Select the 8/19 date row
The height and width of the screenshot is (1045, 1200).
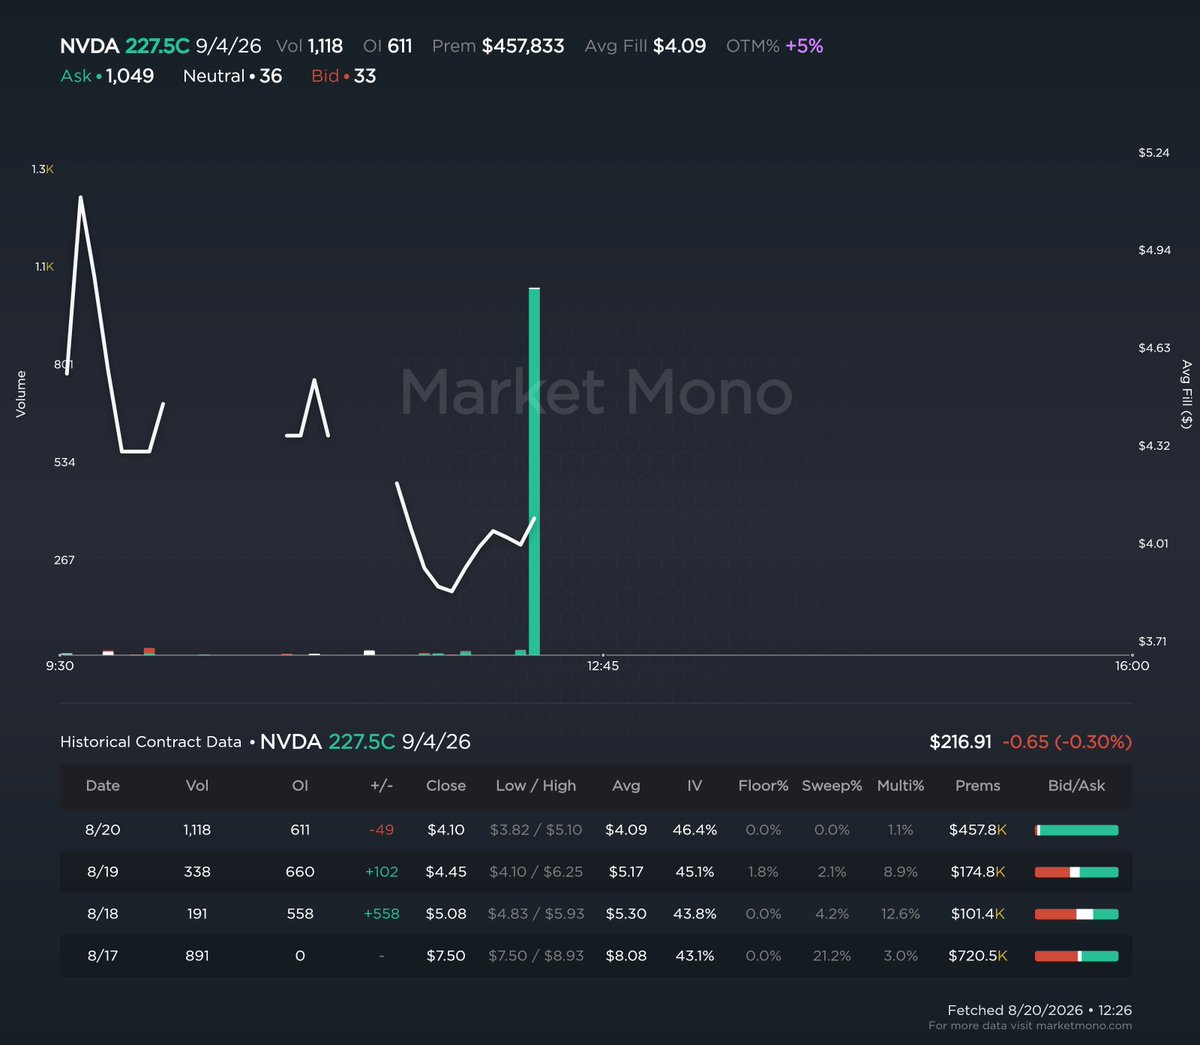(596, 872)
